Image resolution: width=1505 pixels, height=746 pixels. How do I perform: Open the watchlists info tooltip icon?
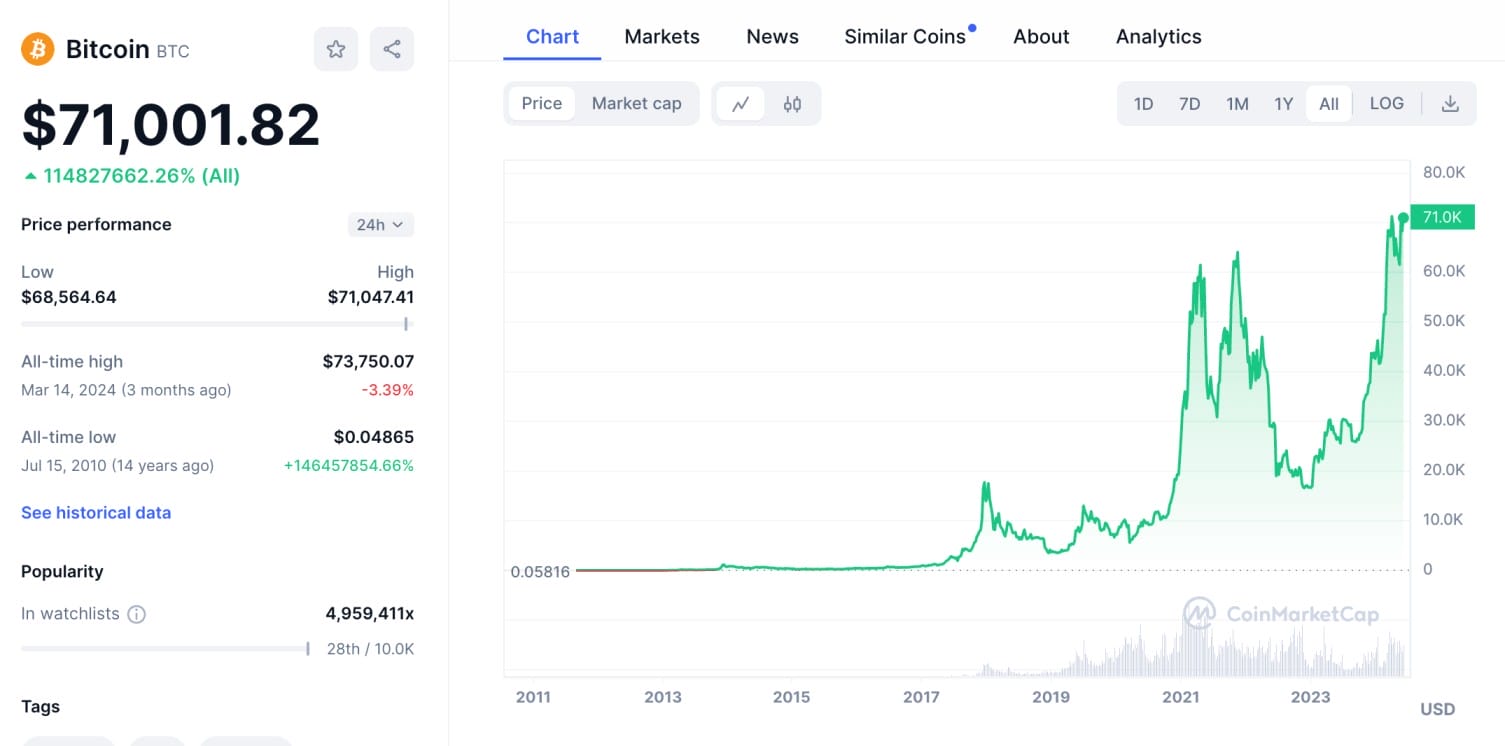[136, 614]
